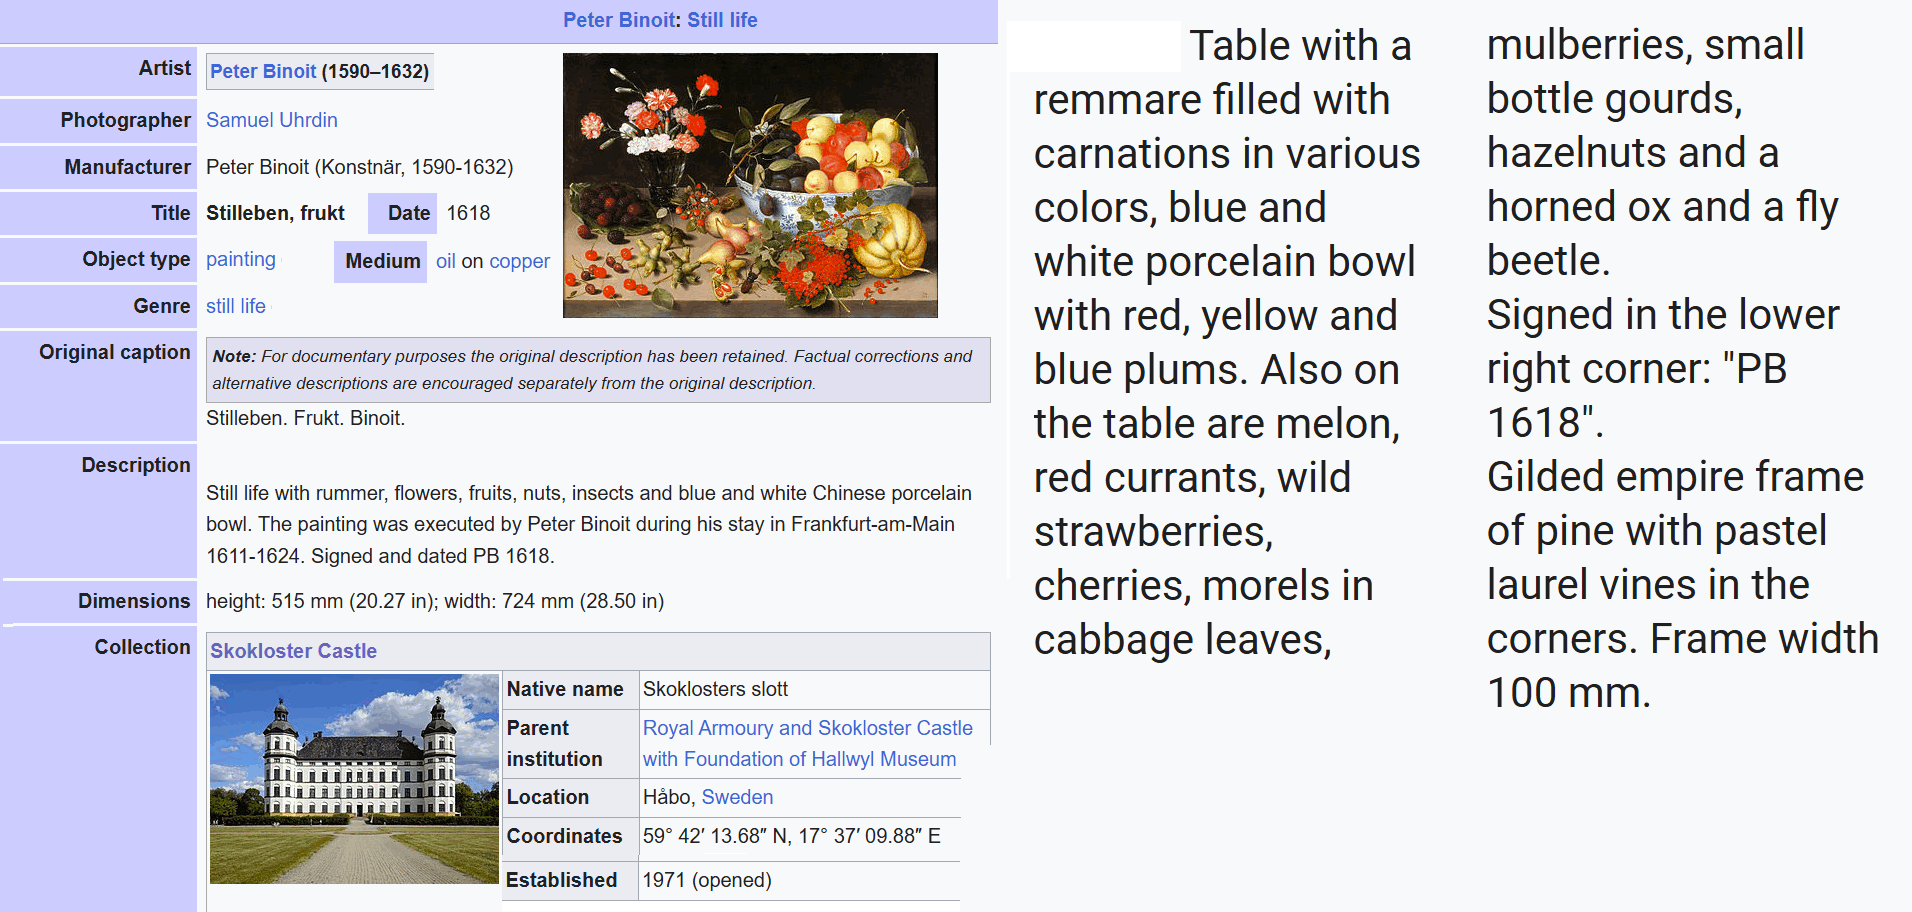Image resolution: width=1912 pixels, height=912 pixels.
Task: Open the still life painting thumbnail
Action: coord(750,185)
